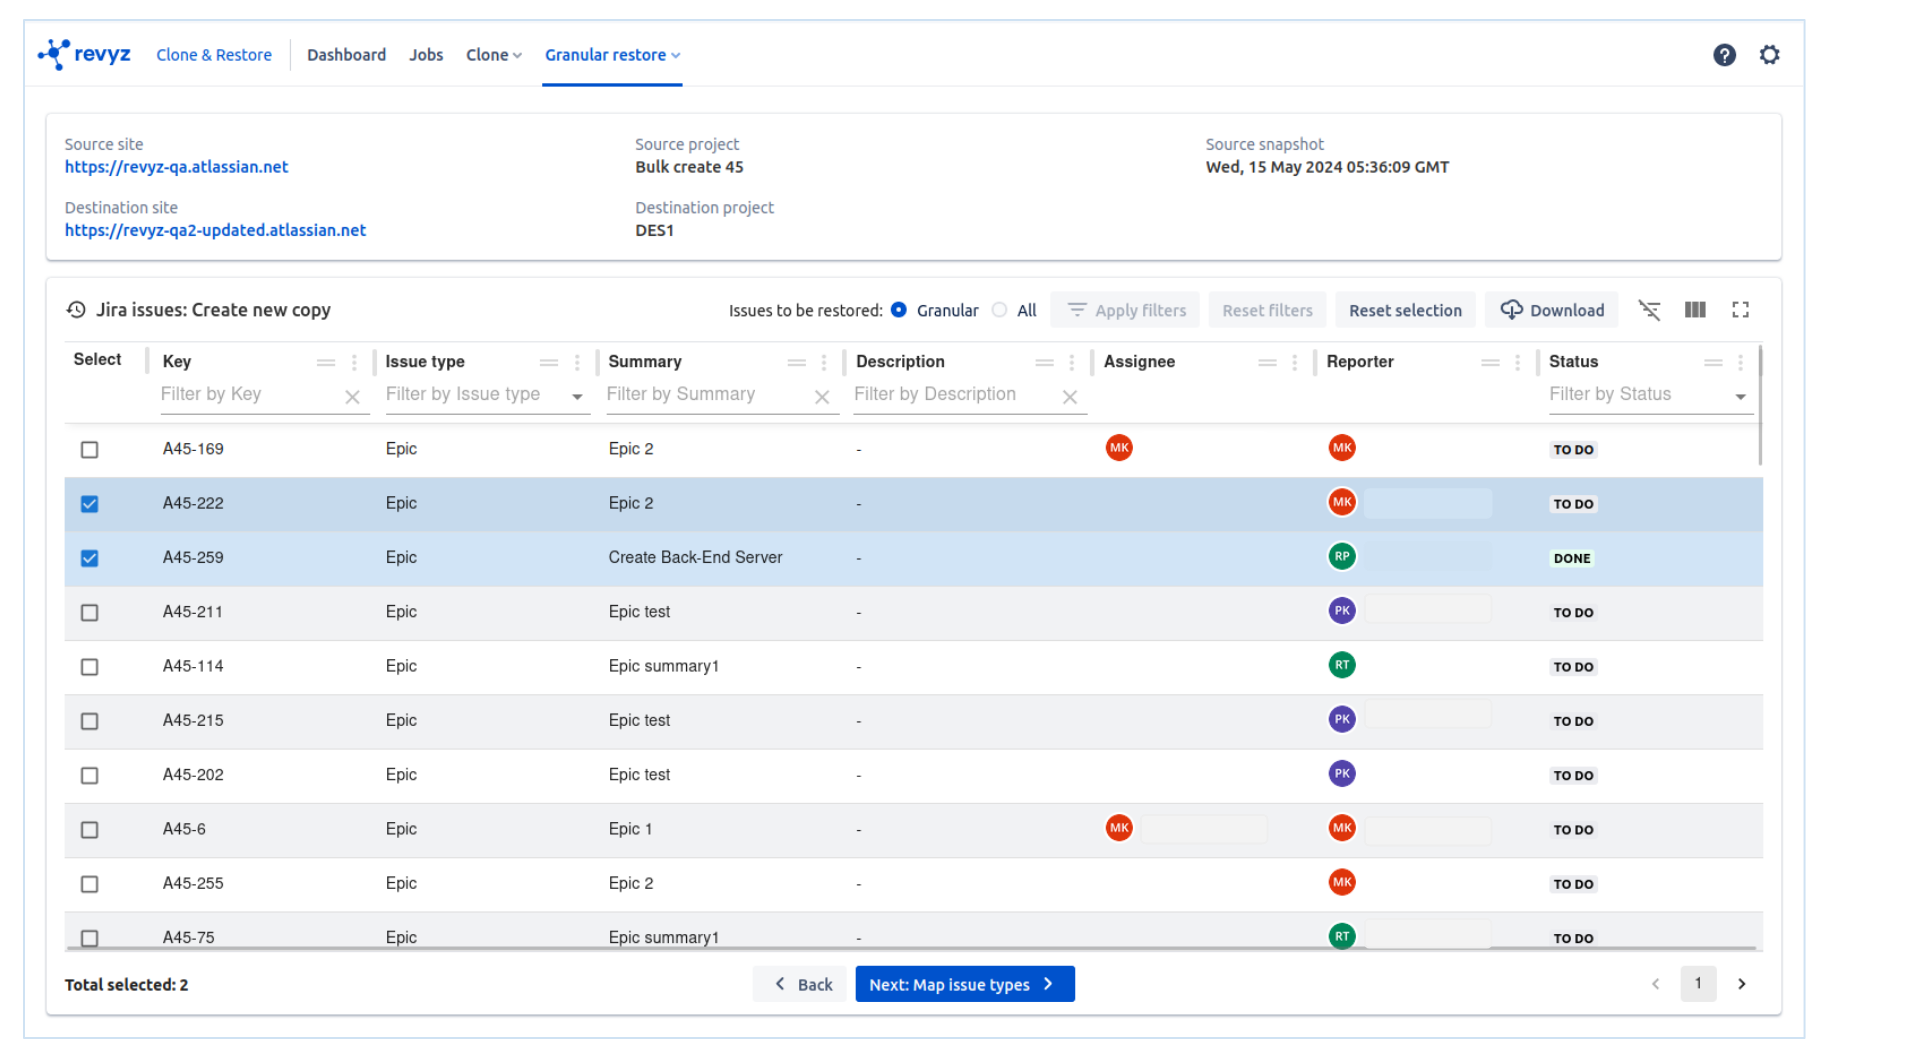
Task: Click the Summary column drag handle
Action: (x=796, y=362)
